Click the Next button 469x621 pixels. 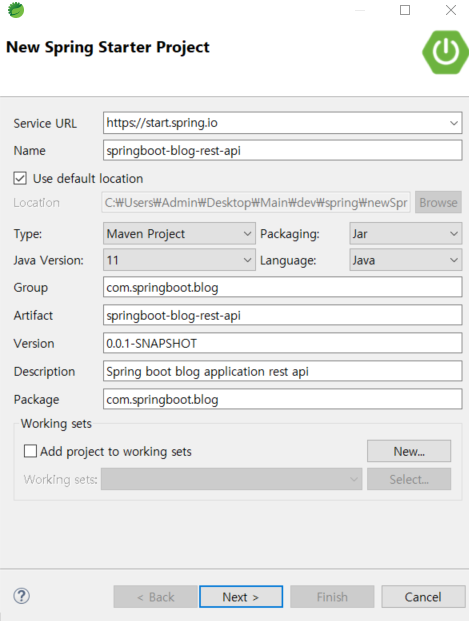click(x=241, y=596)
